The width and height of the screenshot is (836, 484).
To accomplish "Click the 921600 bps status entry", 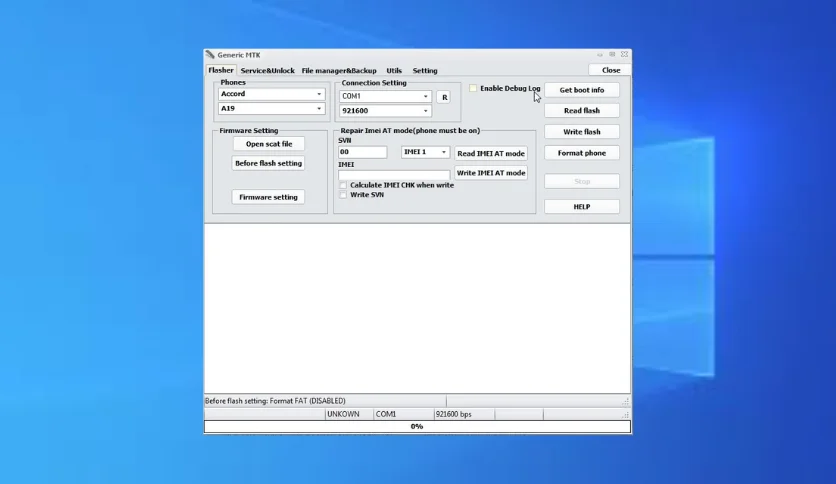I will [x=464, y=414].
